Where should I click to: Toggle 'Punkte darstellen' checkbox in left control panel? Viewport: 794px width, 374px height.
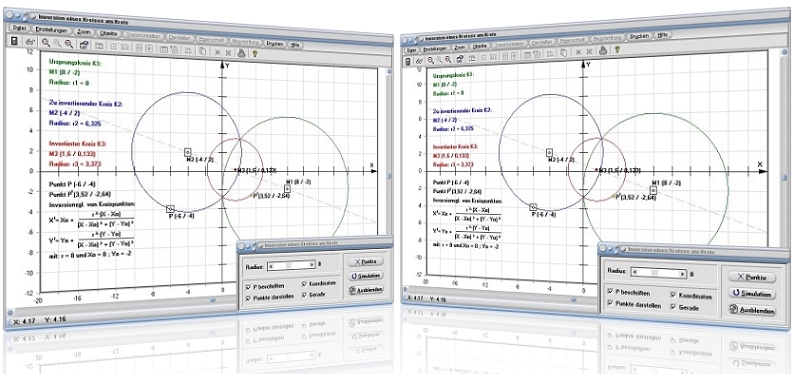tap(248, 299)
